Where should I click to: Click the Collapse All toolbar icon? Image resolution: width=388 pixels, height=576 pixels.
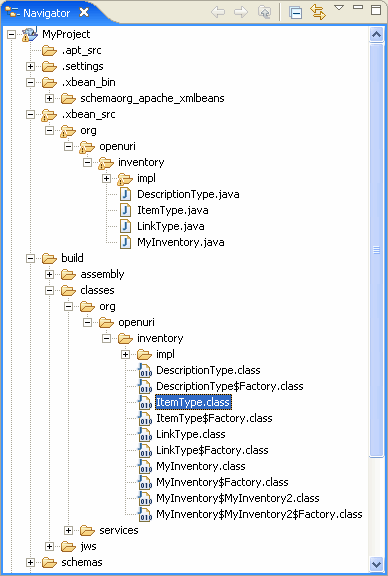tap(295, 12)
